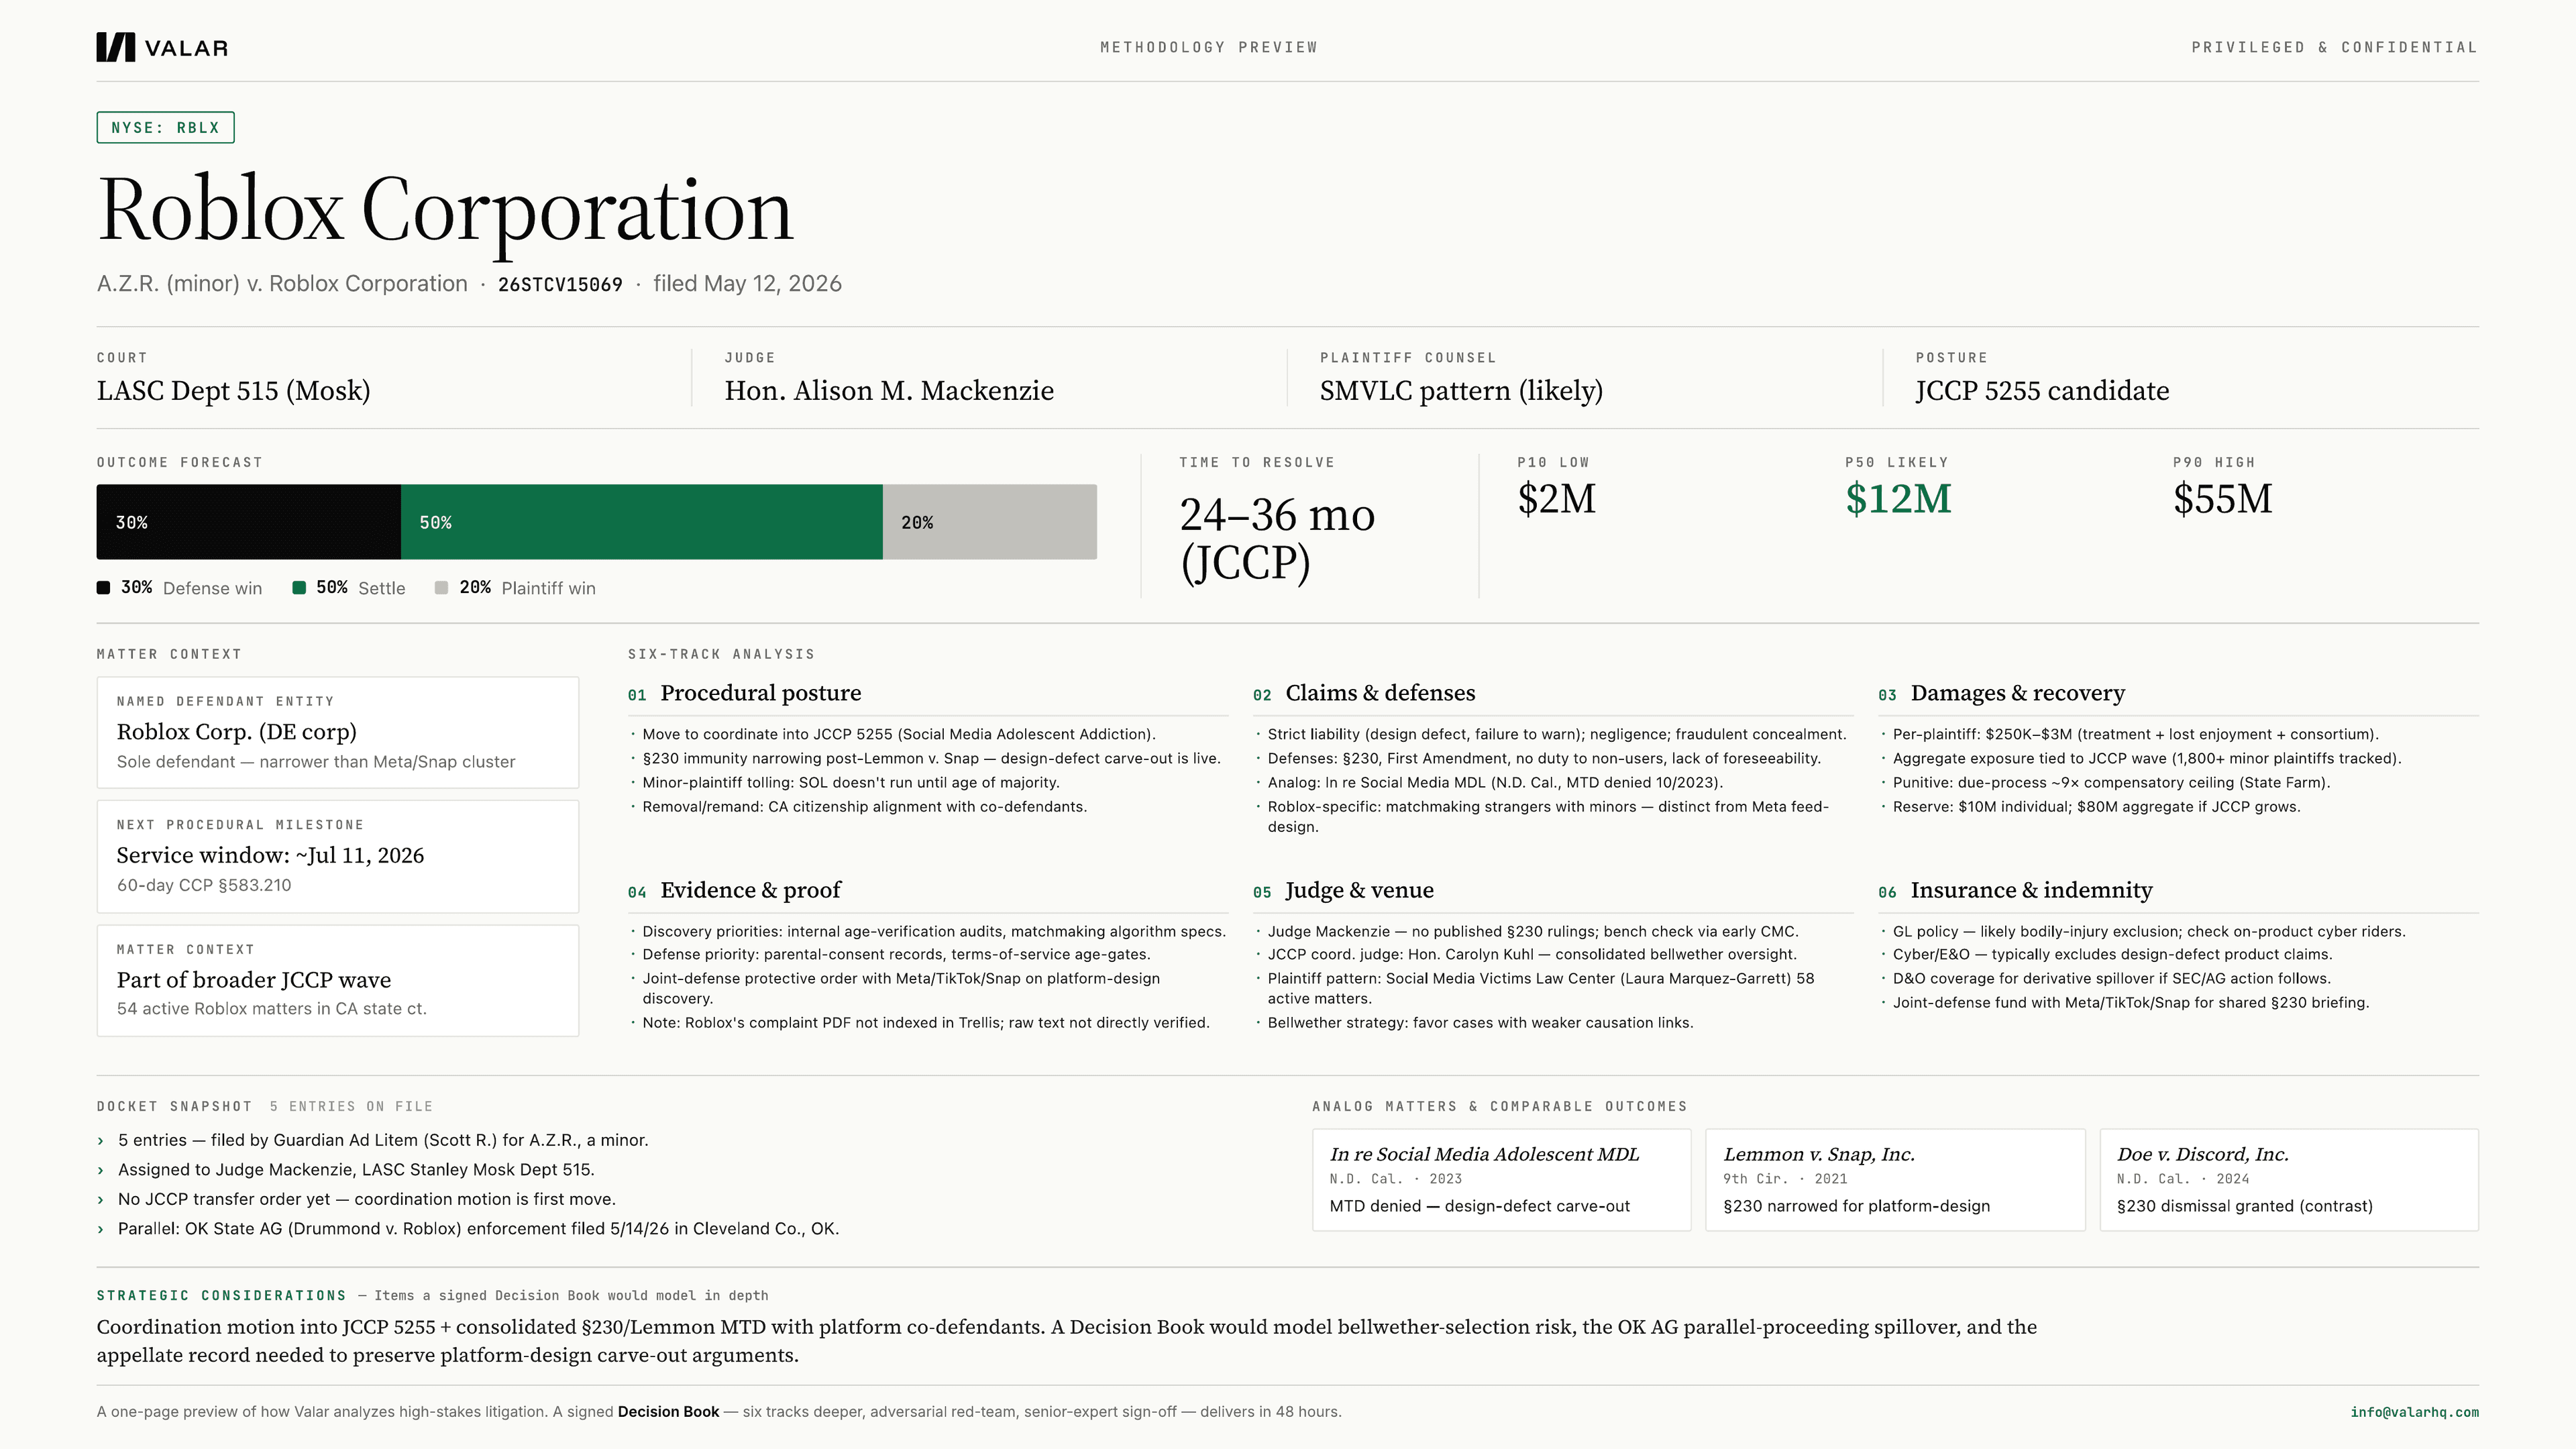
Task: Select the Named Defendant Entity card
Action: [x=337, y=733]
